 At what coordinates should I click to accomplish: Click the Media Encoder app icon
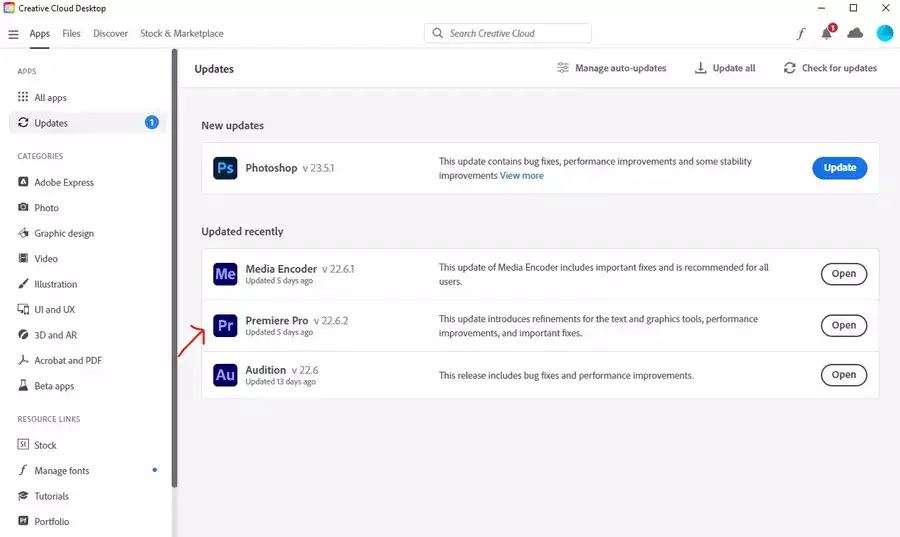coord(225,274)
